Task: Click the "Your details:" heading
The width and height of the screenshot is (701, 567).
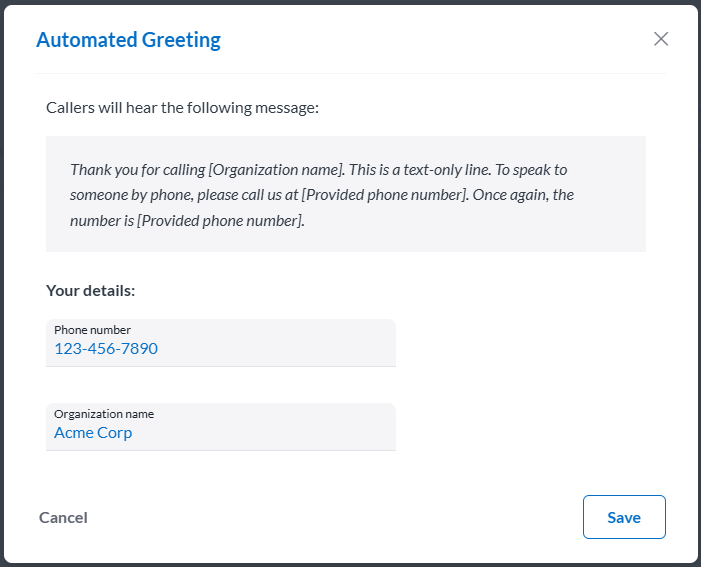Action: pos(90,291)
